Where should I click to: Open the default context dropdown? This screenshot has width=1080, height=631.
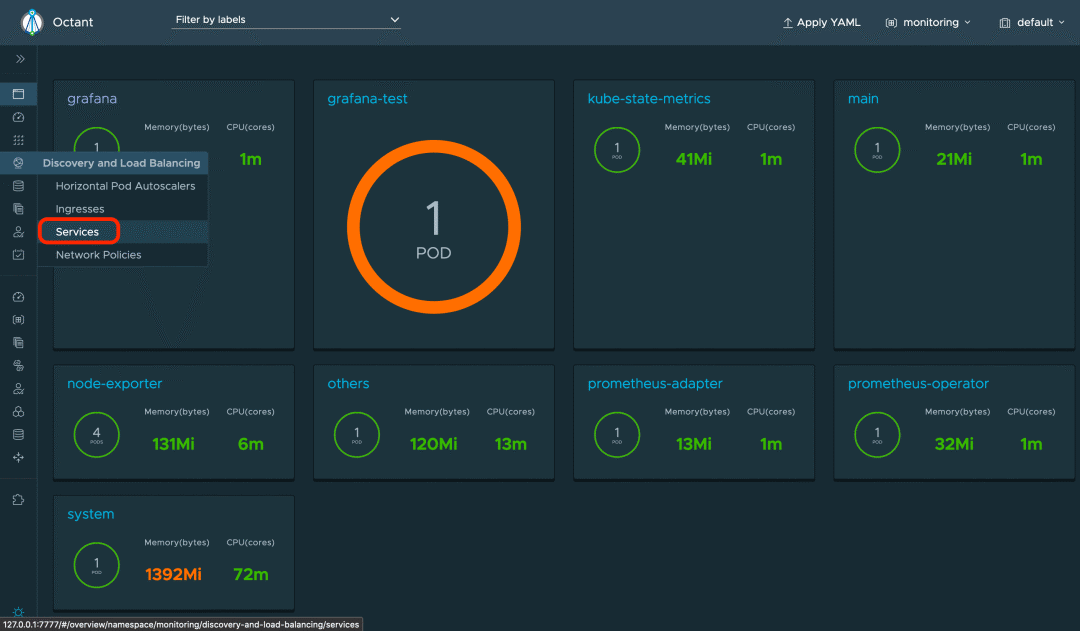(x=1032, y=22)
